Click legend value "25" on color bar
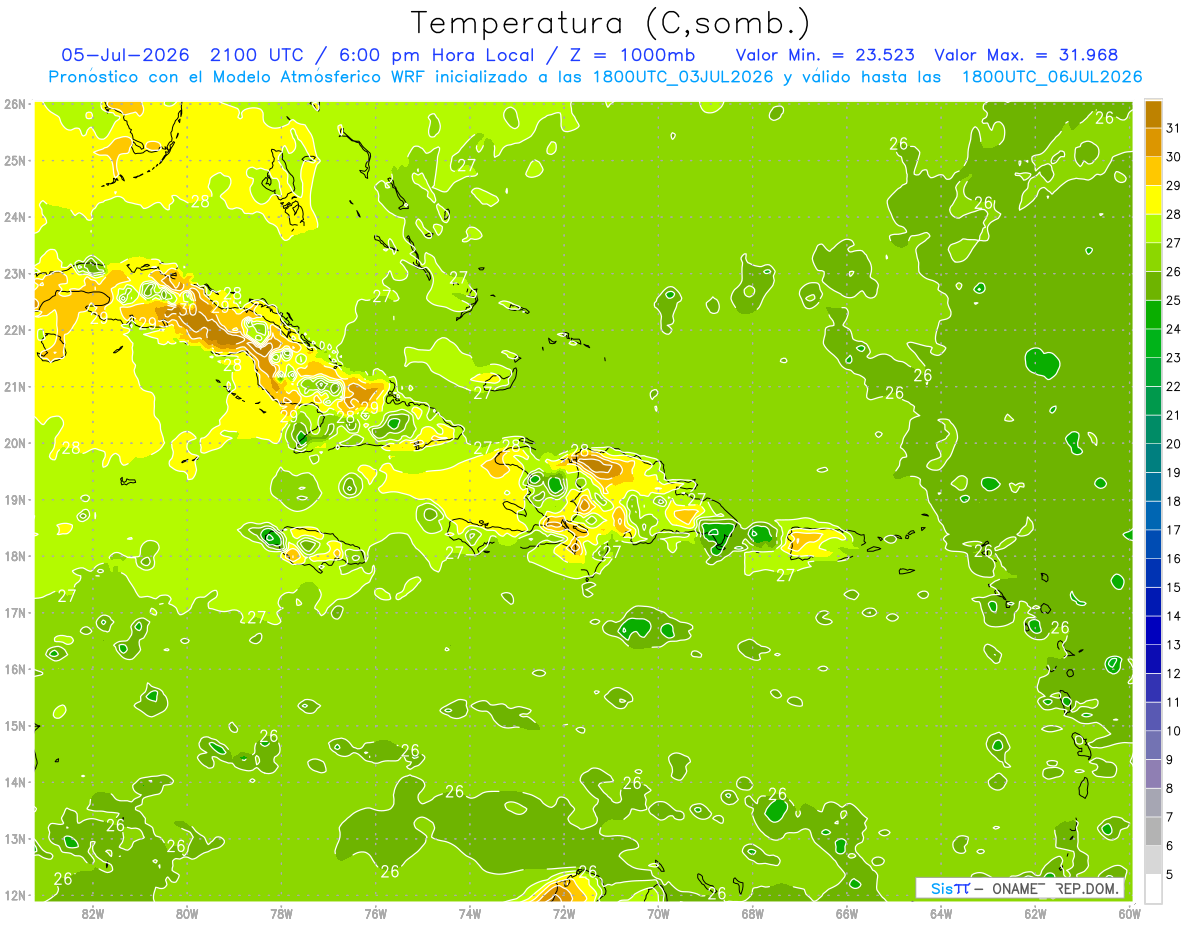 [x=1174, y=300]
